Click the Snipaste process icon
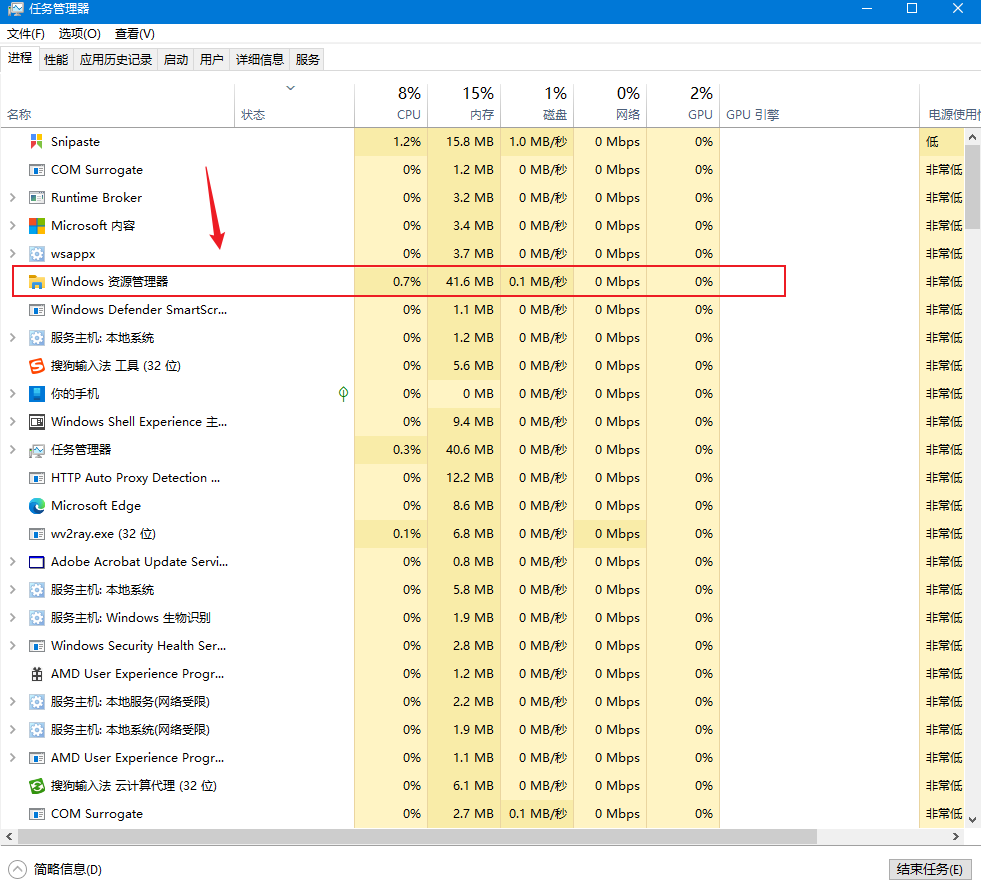981x894 pixels. [37, 141]
